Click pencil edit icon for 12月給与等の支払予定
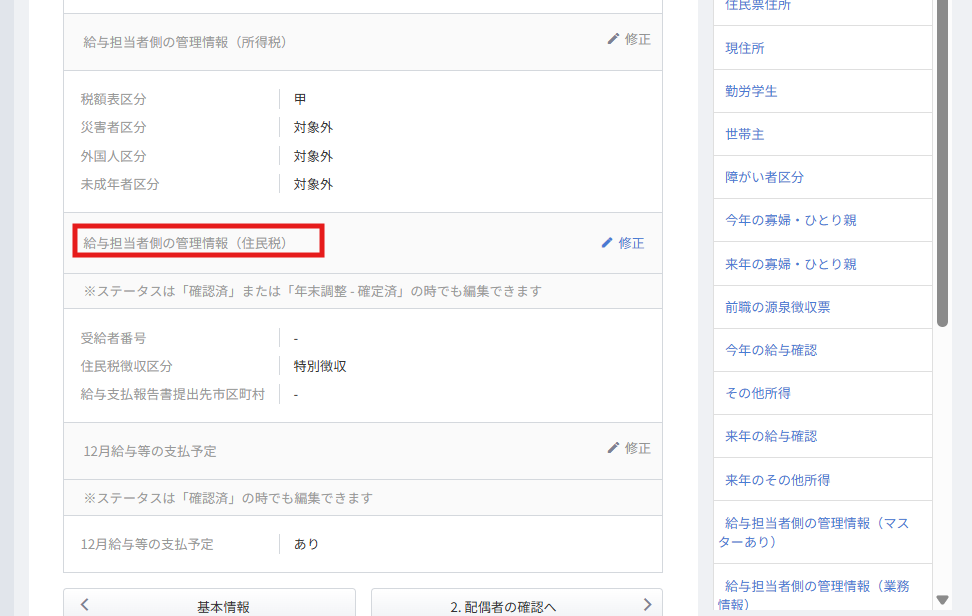Image resolution: width=972 pixels, height=616 pixels. coord(614,448)
